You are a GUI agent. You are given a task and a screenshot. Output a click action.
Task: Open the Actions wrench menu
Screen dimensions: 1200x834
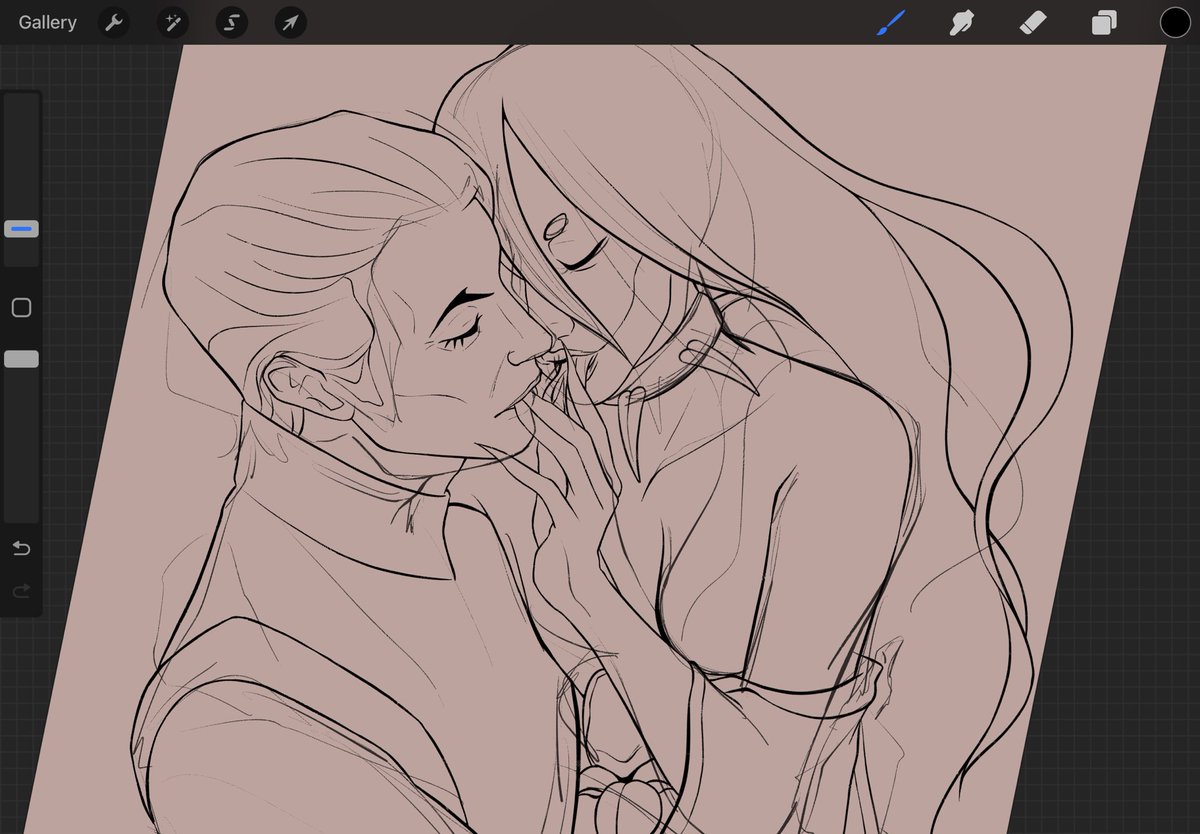pyautogui.click(x=114, y=22)
